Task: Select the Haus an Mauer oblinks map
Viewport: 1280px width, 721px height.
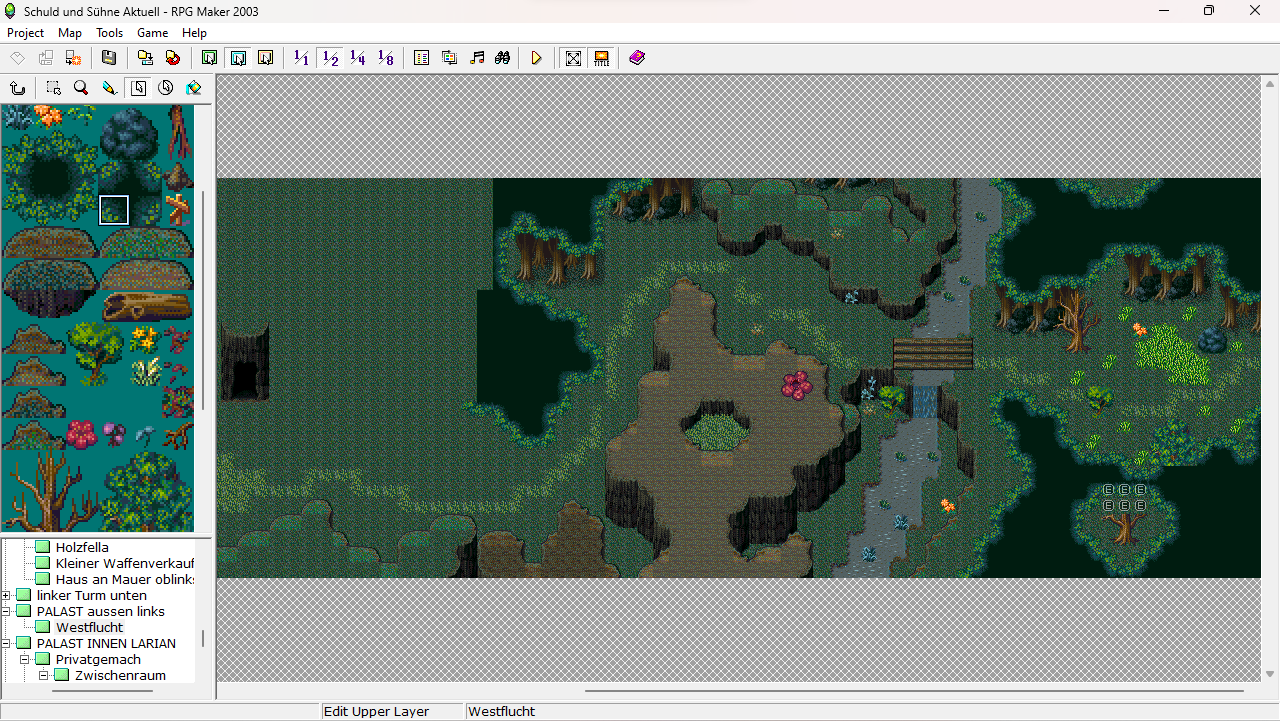Action: [125, 579]
